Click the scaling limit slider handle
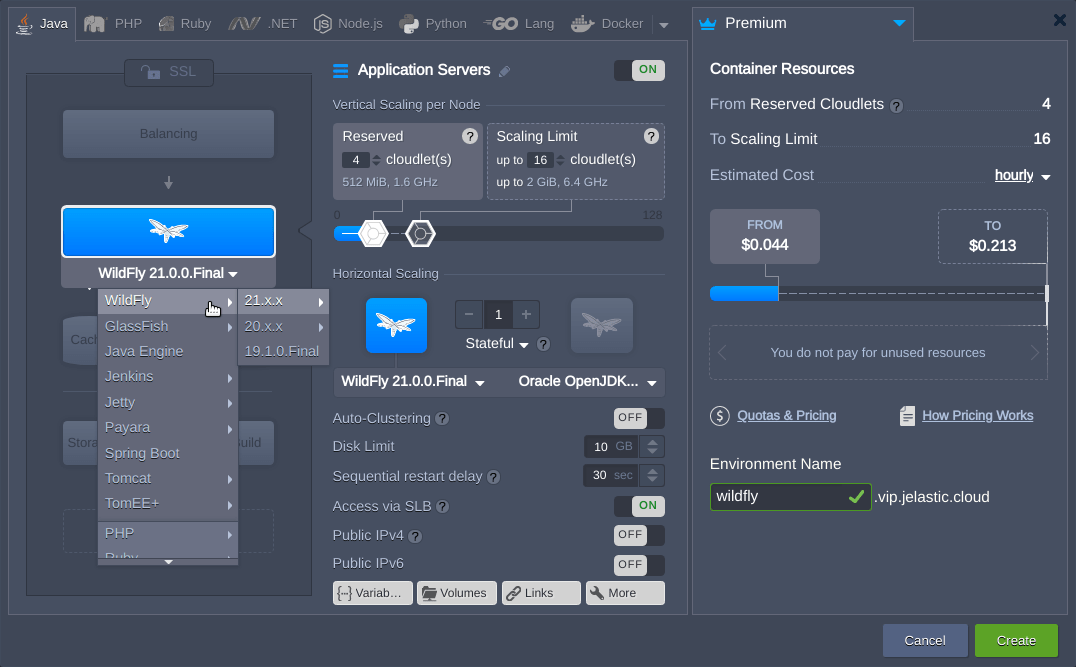This screenshot has width=1076, height=667. 420,234
